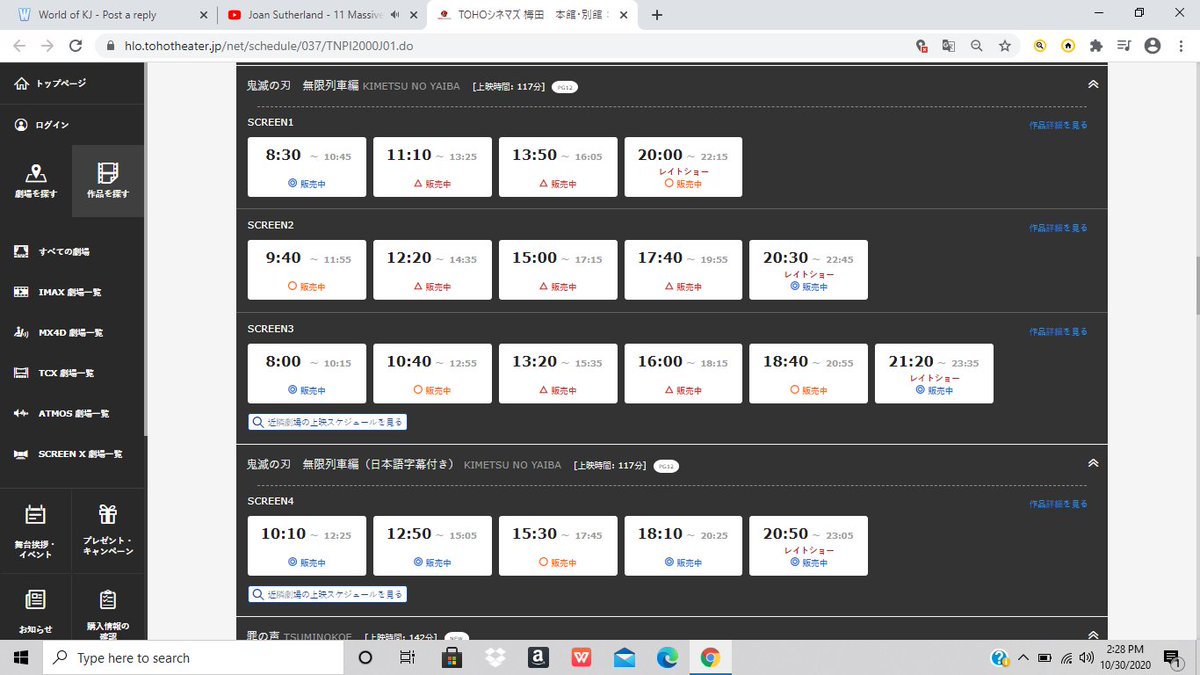Screen dimensions: 1200x675
Task: Select the 15:00 showtime on SCREEN2
Action: pos(558,270)
